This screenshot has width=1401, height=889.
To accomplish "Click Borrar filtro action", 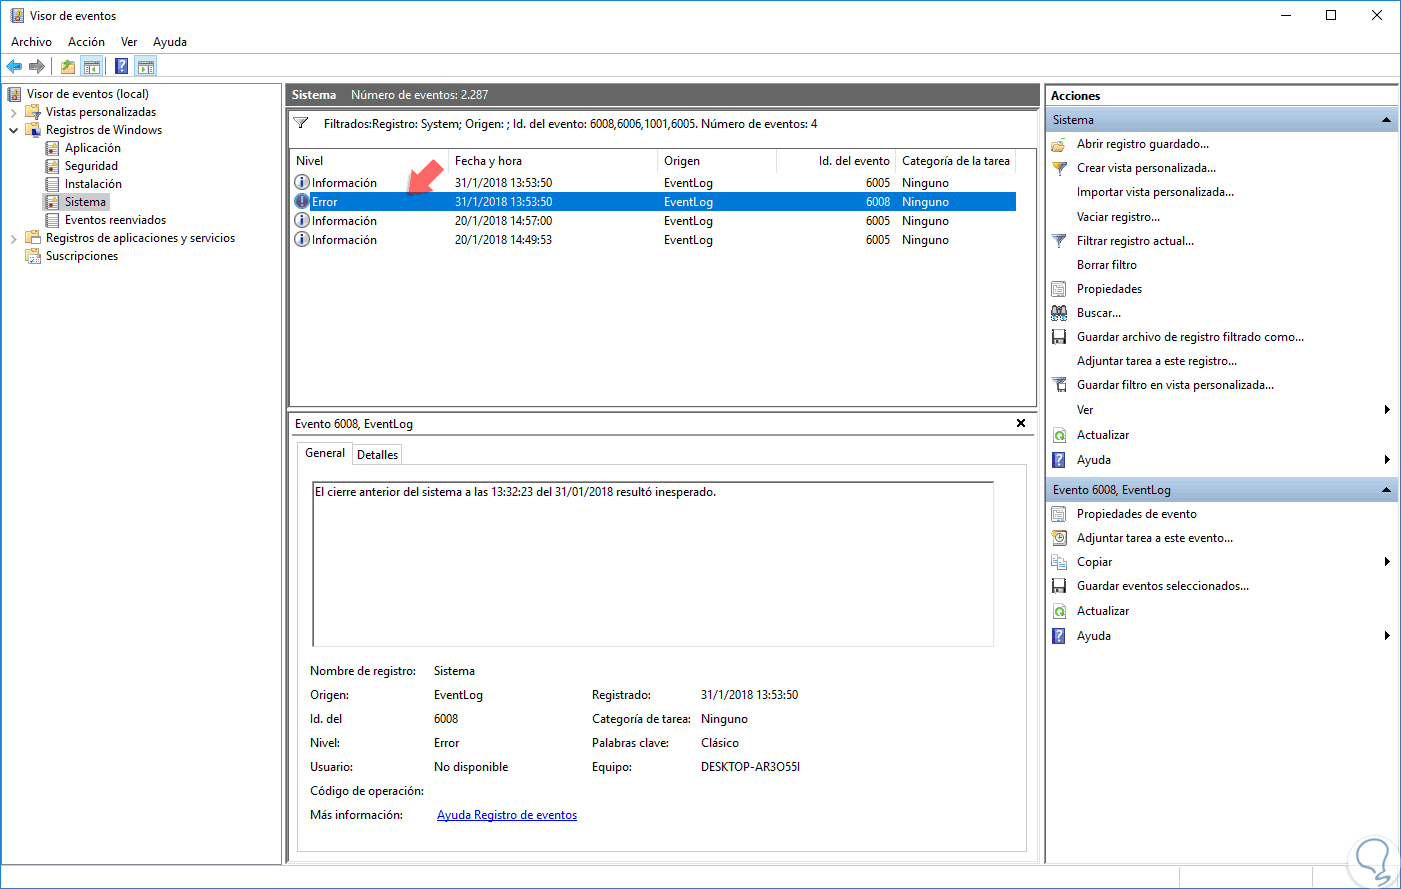I will (x=1106, y=265).
